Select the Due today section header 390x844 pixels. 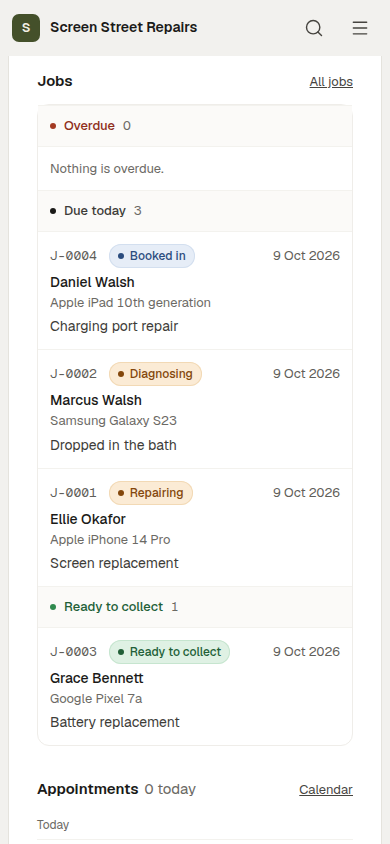tap(195, 211)
